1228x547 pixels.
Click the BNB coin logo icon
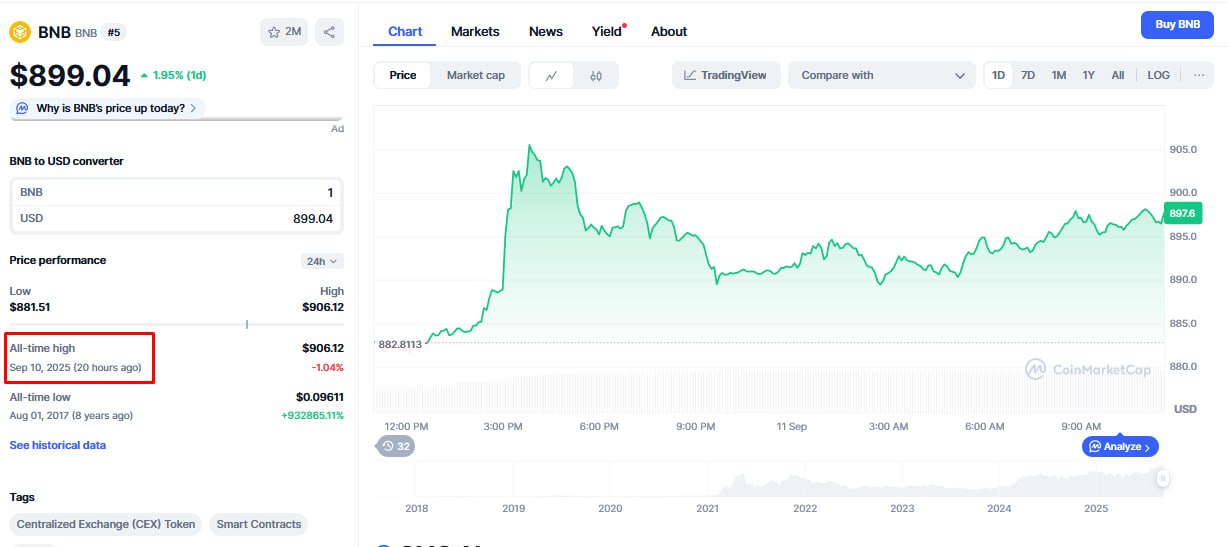[20, 32]
